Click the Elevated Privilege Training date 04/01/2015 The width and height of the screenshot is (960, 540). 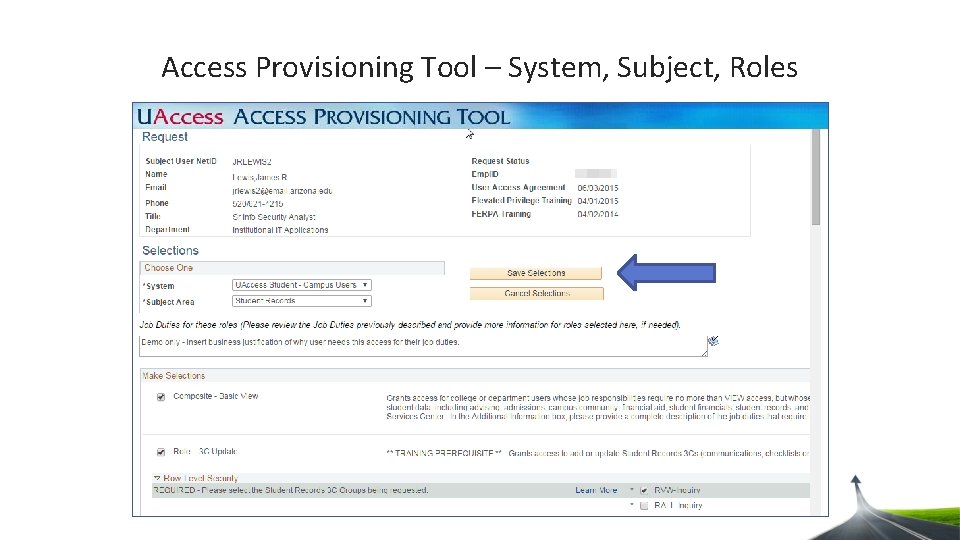(598, 201)
